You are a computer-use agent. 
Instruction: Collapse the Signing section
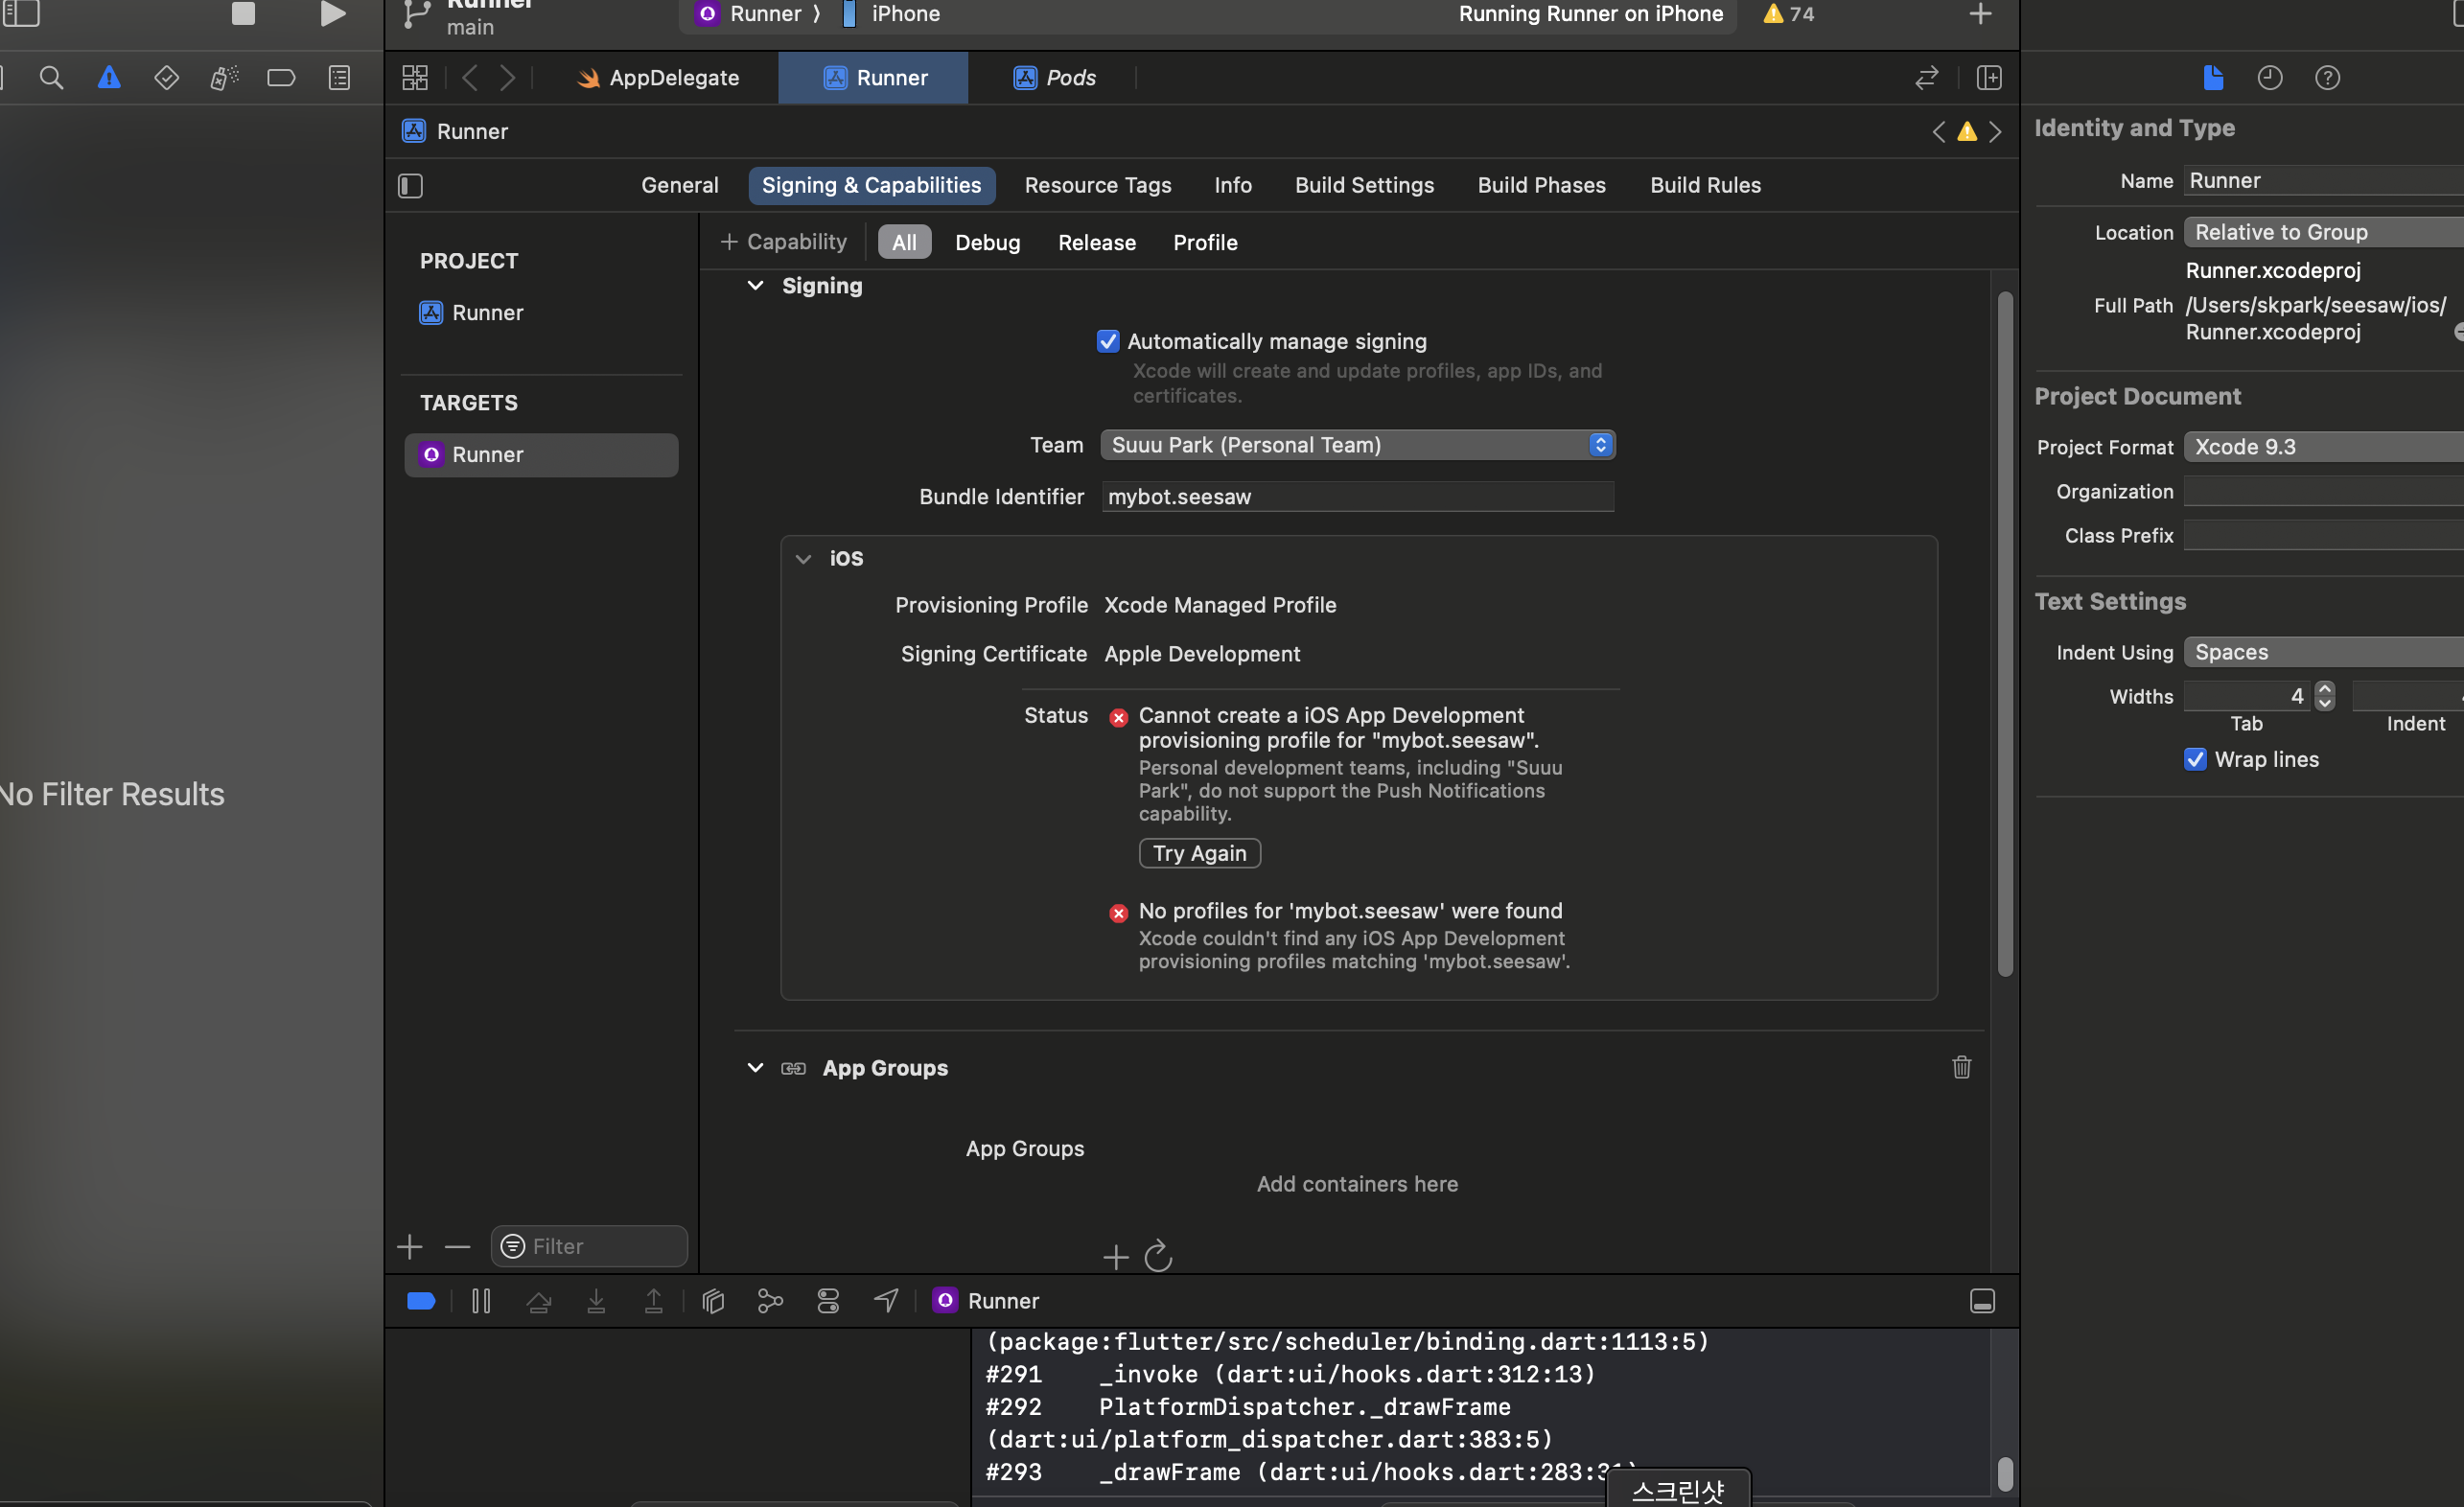click(756, 286)
